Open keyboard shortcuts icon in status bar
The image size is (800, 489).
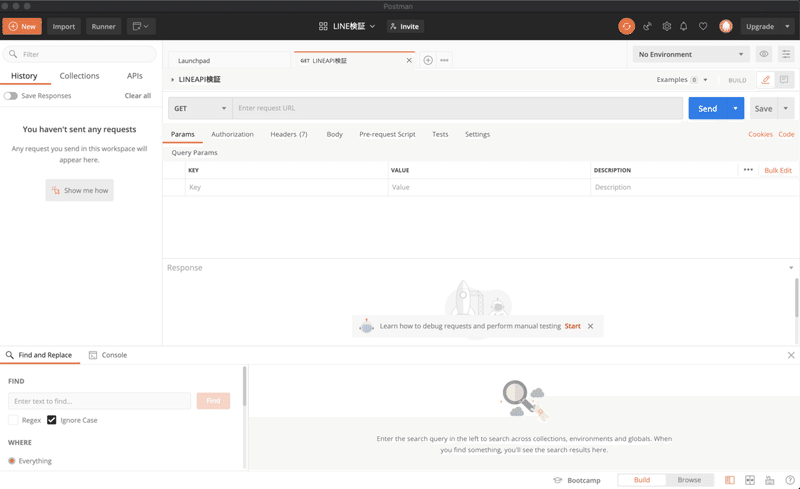[769, 480]
